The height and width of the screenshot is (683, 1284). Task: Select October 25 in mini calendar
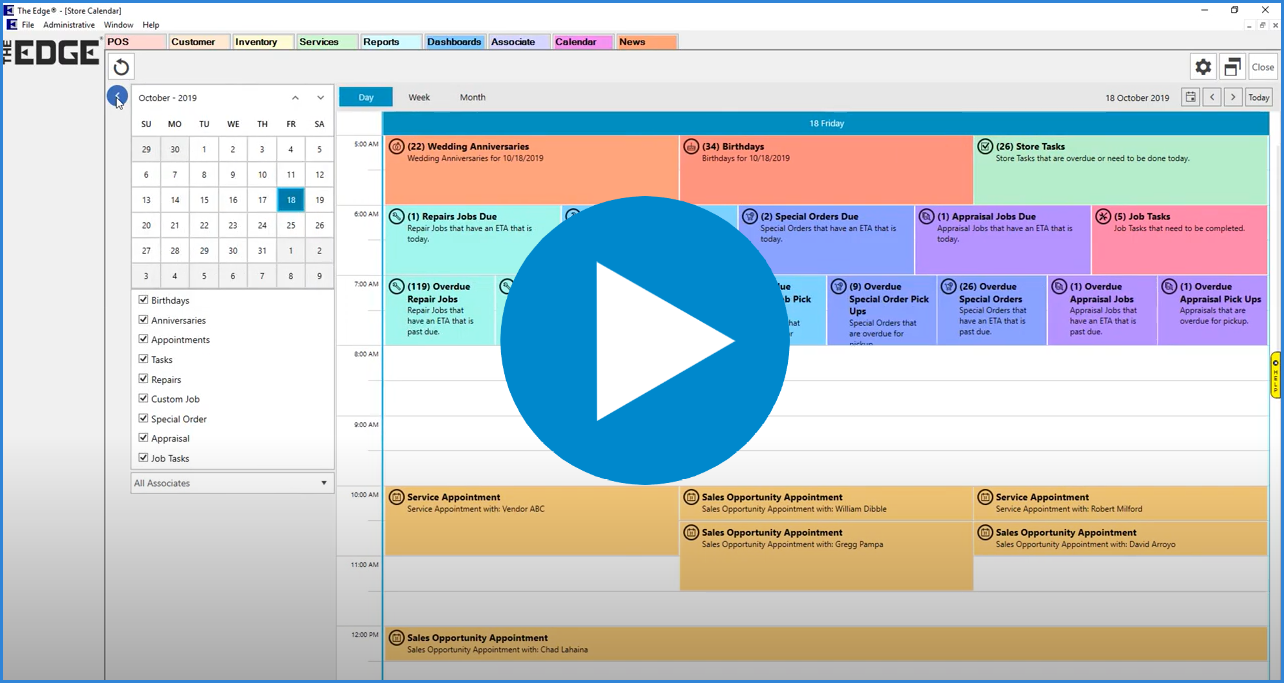(x=291, y=226)
